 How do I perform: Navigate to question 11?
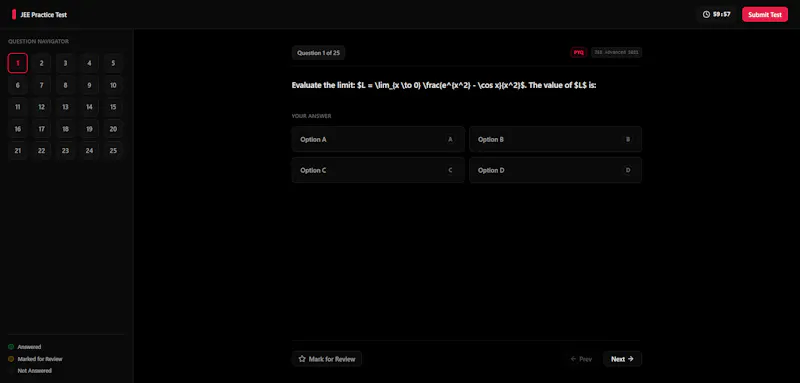(x=17, y=107)
